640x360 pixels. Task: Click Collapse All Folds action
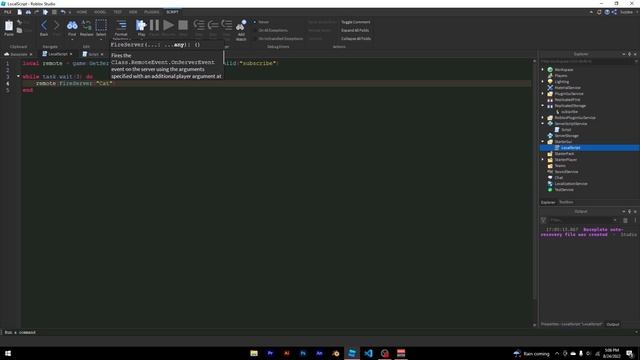[356, 38]
